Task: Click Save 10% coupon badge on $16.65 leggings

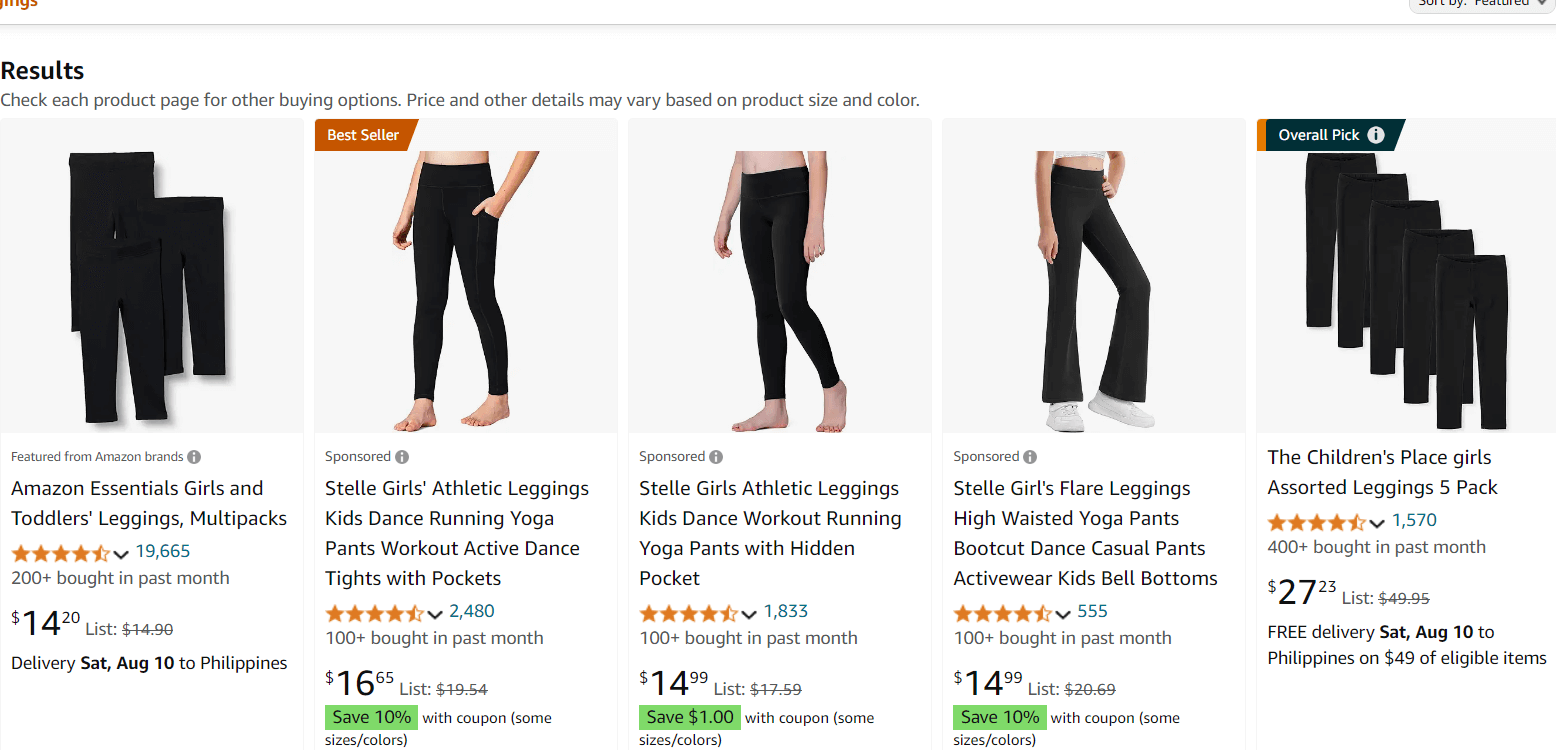Action: (x=371, y=717)
